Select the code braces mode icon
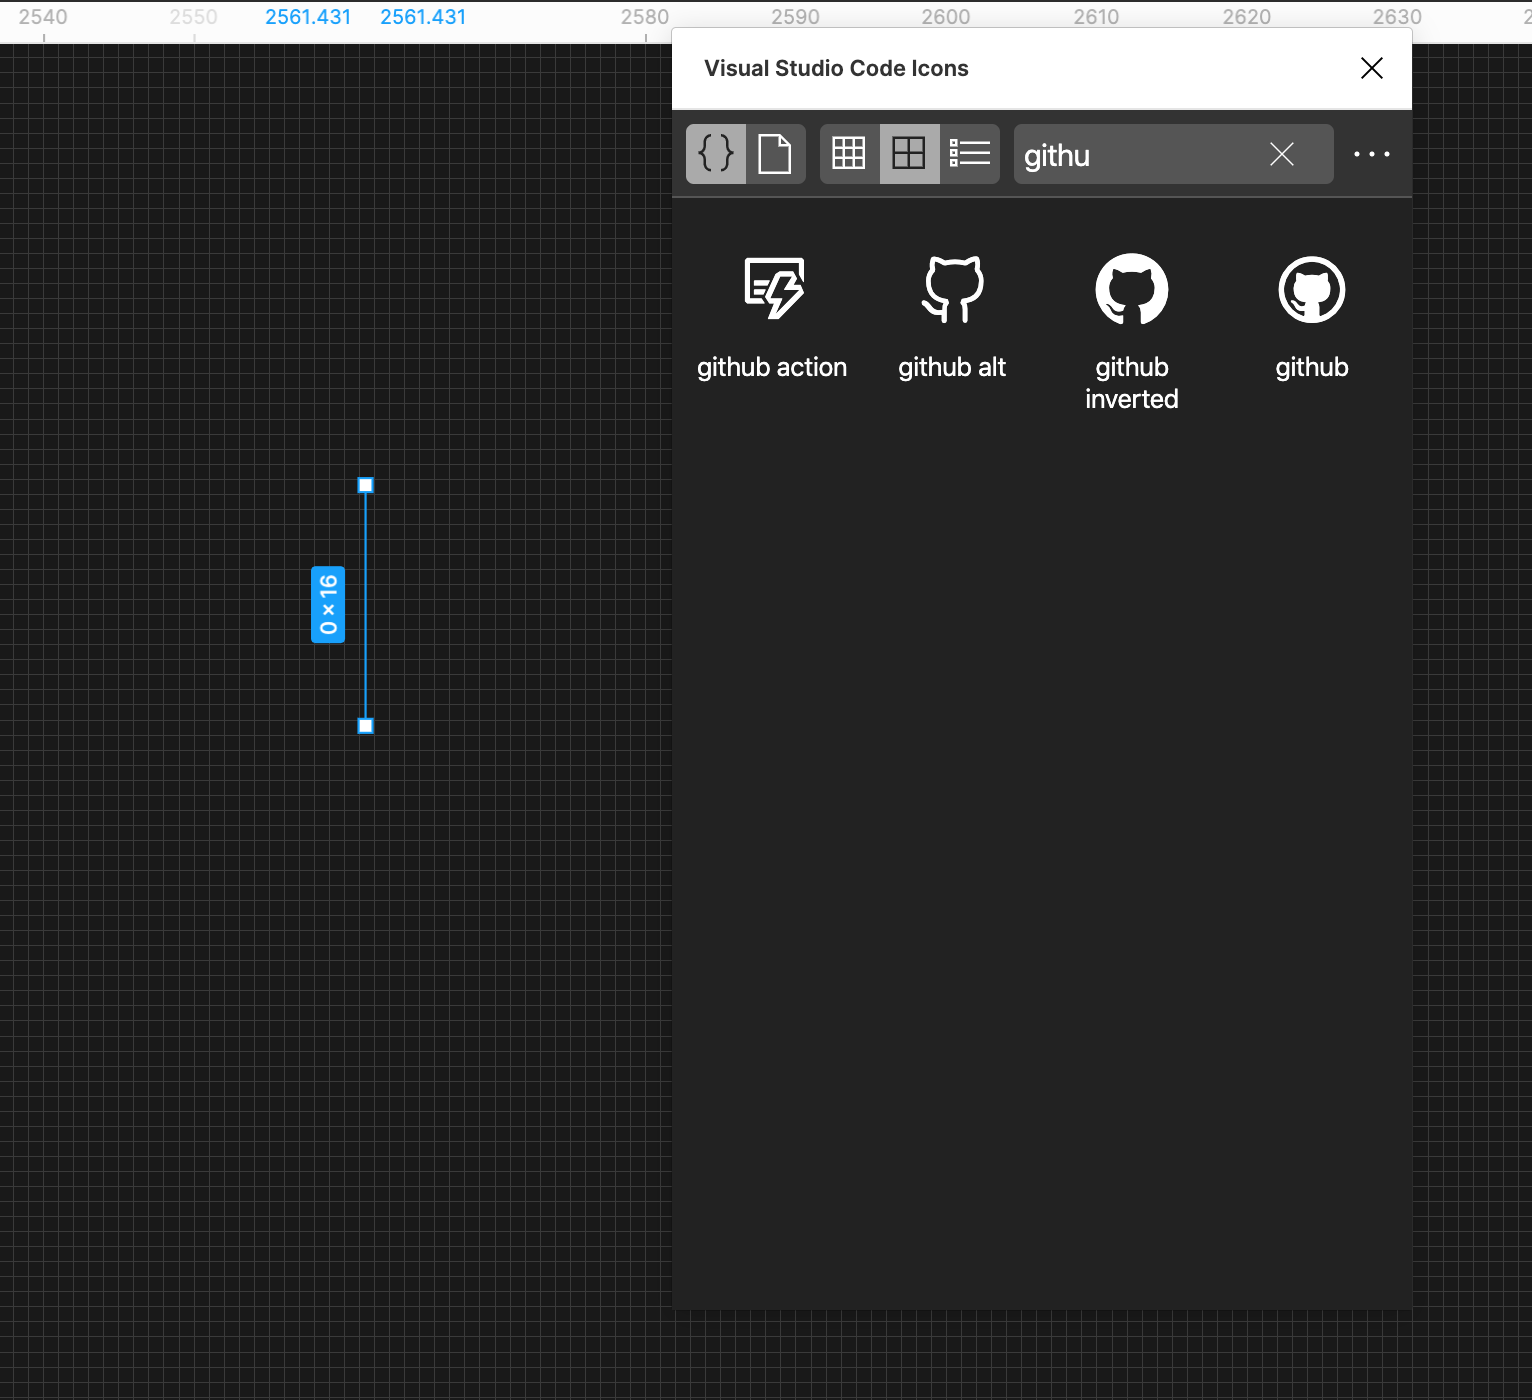Screen dimensions: 1532x1400 tap(716, 154)
